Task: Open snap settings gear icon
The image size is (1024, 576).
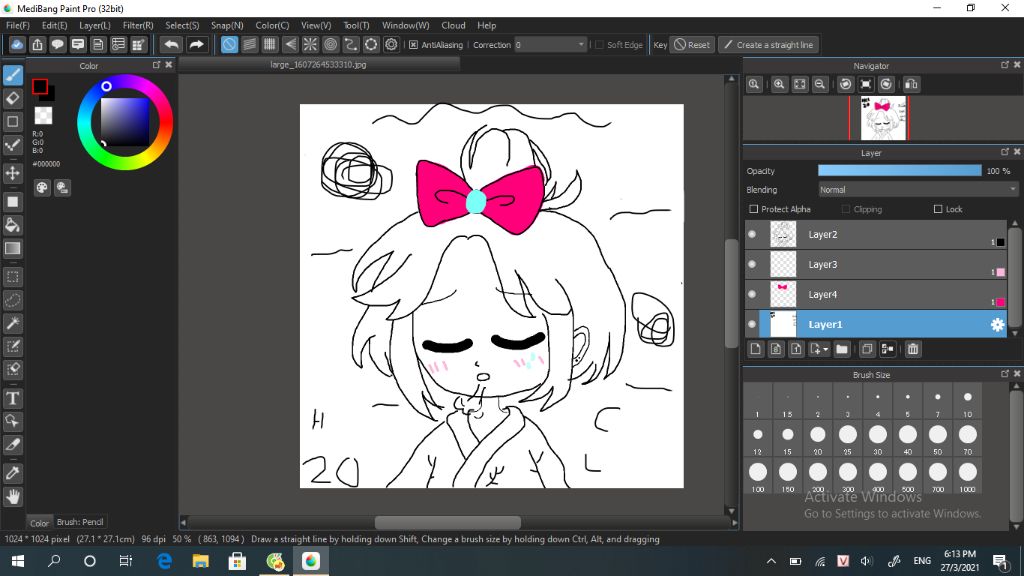Action: point(391,44)
